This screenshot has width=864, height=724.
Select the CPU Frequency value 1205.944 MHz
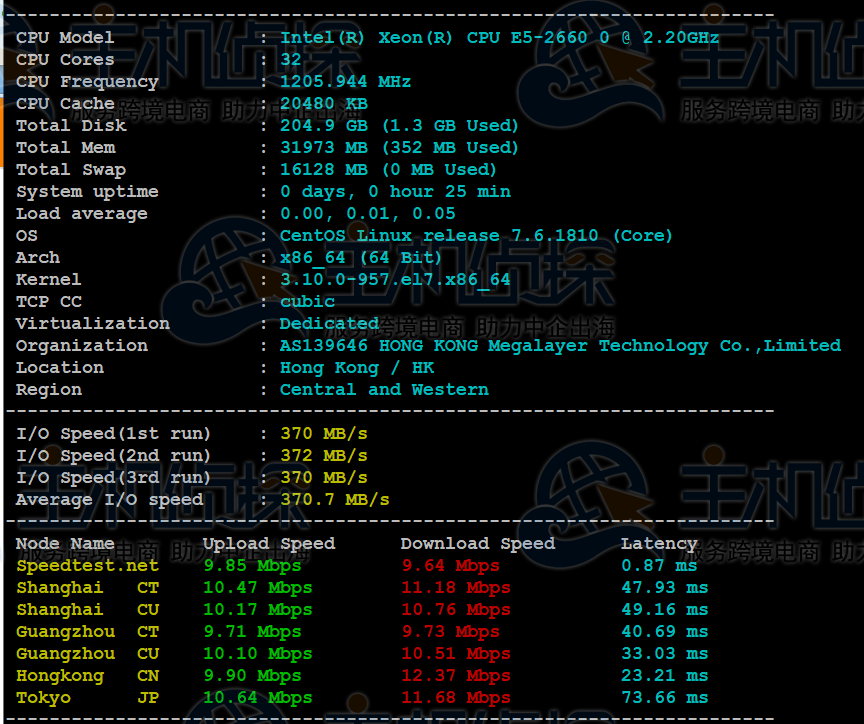pos(345,82)
